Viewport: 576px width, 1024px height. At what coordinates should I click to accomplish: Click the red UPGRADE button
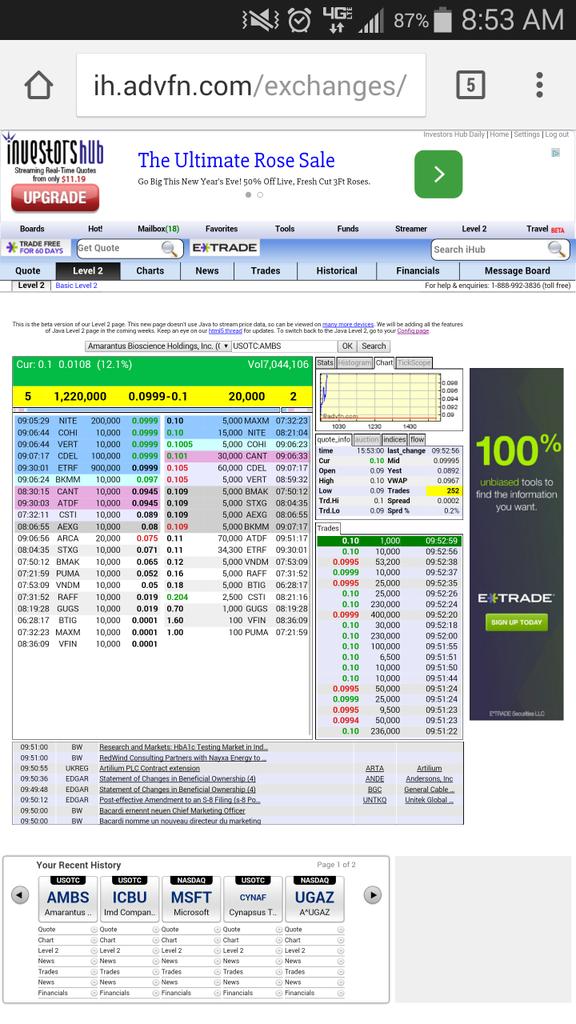(x=55, y=198)
